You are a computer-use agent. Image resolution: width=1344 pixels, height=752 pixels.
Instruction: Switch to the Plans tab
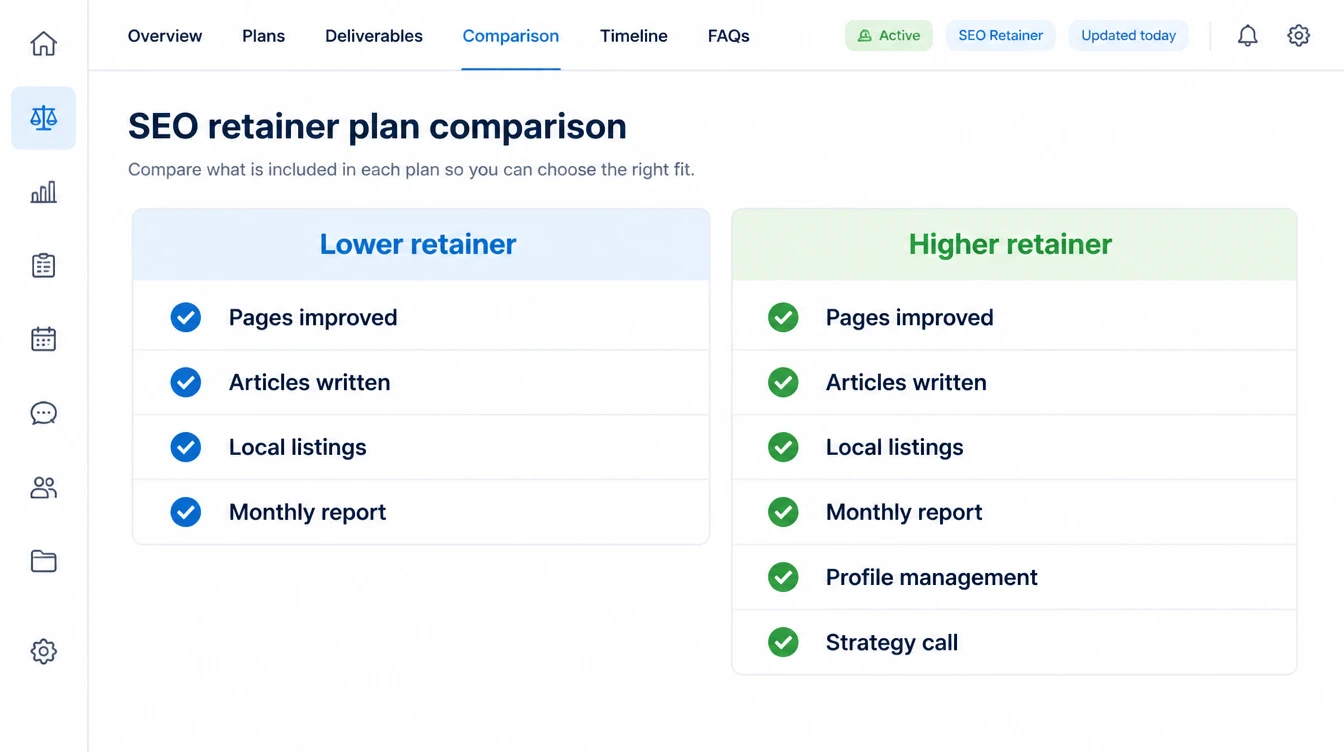(x=263, y=36)
